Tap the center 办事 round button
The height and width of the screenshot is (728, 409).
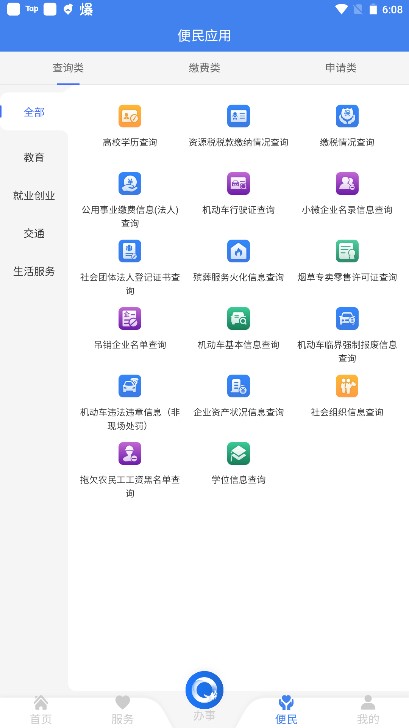pos(204,690)
